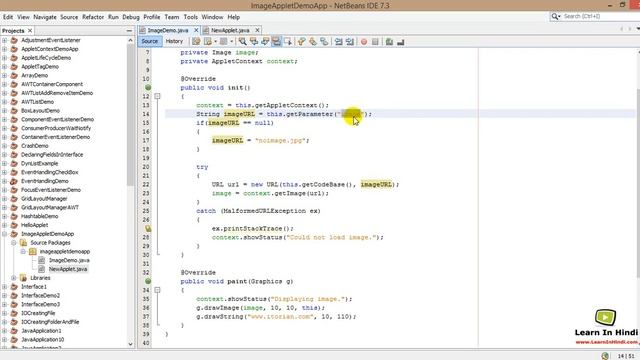This screenshot has width=640, height=360.
Task: Select ImageDemo.java file icon in tree
Action: point(41,260)
